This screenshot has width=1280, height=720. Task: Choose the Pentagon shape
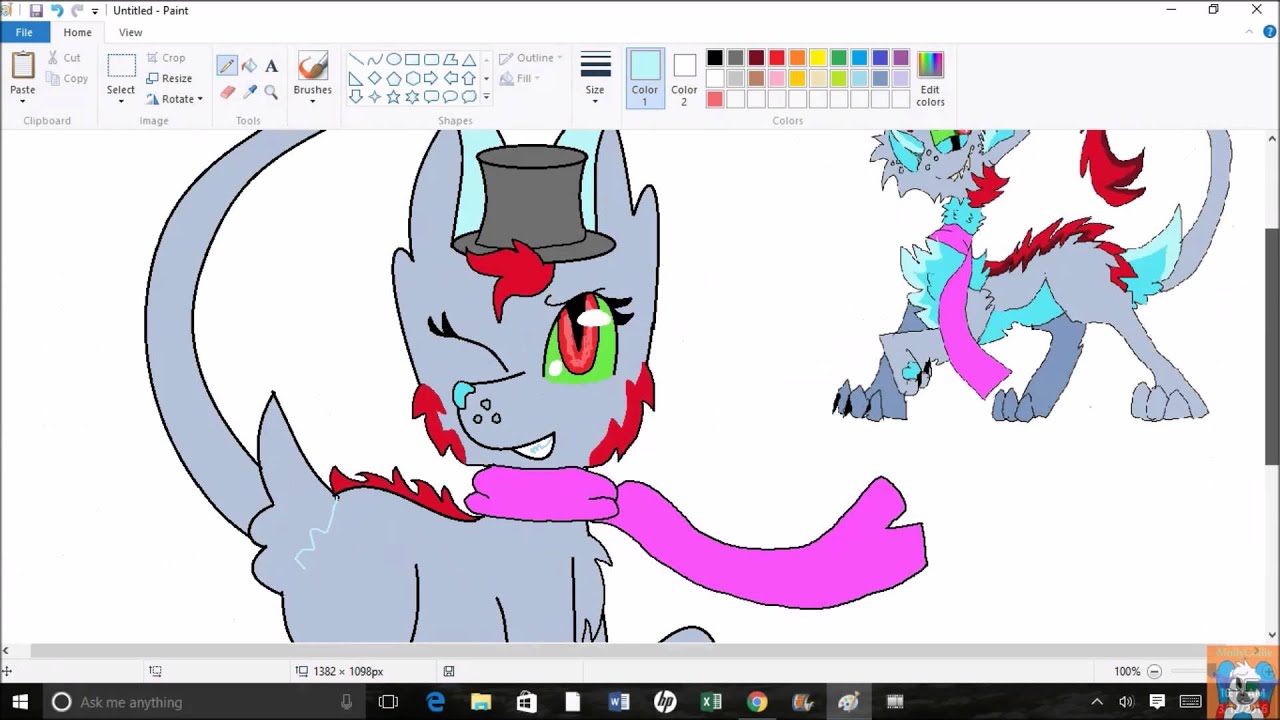(393, 78)
